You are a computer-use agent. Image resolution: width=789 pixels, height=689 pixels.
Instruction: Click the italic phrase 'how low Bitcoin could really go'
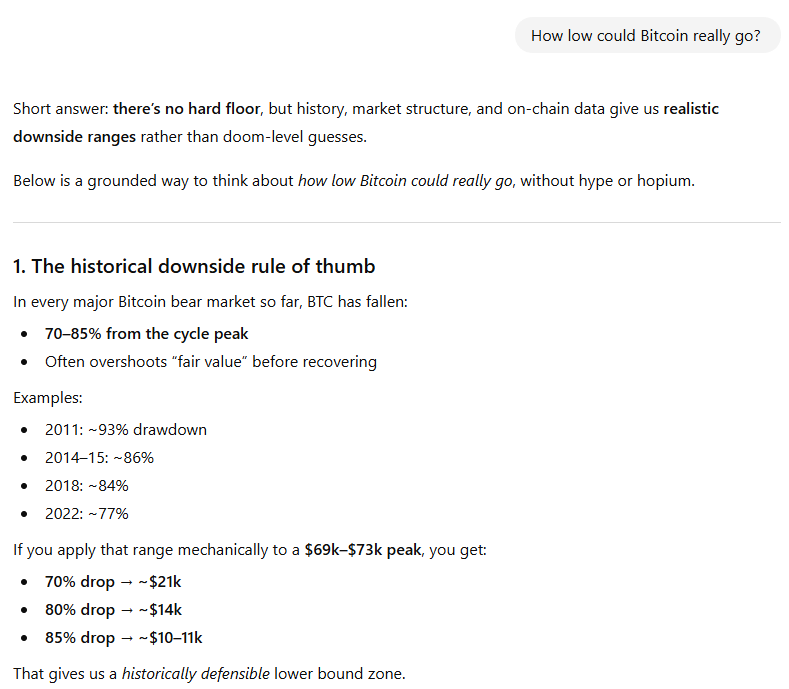click(405, 181)
